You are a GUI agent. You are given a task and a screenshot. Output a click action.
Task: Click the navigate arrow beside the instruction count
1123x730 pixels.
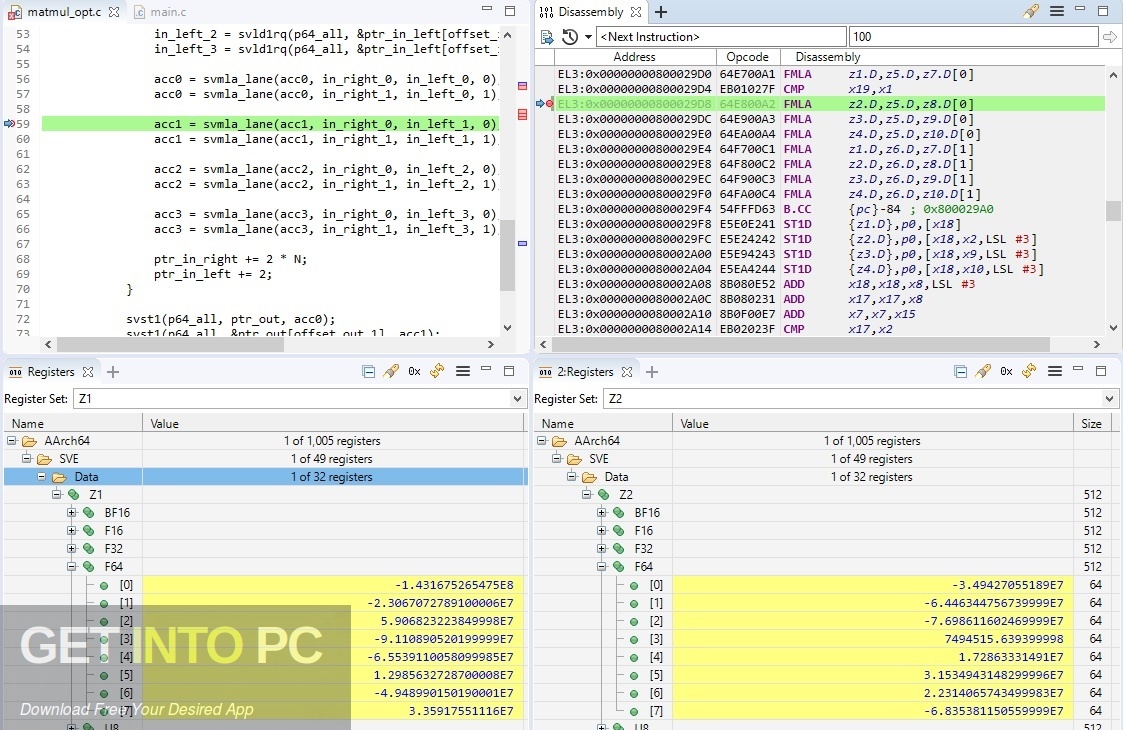coord(1110,36)
